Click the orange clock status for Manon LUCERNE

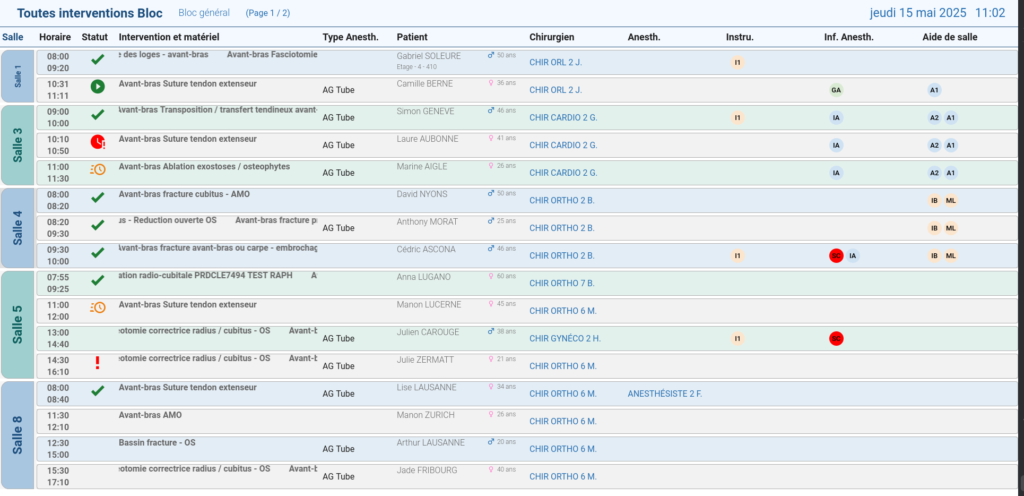(97, 308)
